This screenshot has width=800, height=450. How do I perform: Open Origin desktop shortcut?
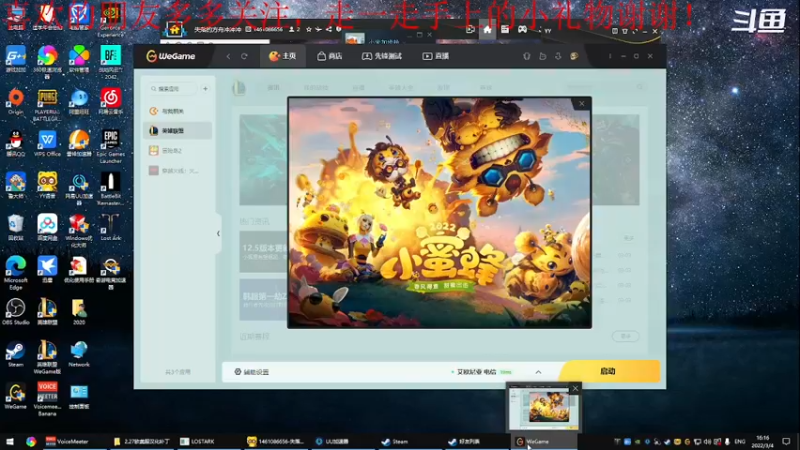pyautogui.click(x=16, y=102)
